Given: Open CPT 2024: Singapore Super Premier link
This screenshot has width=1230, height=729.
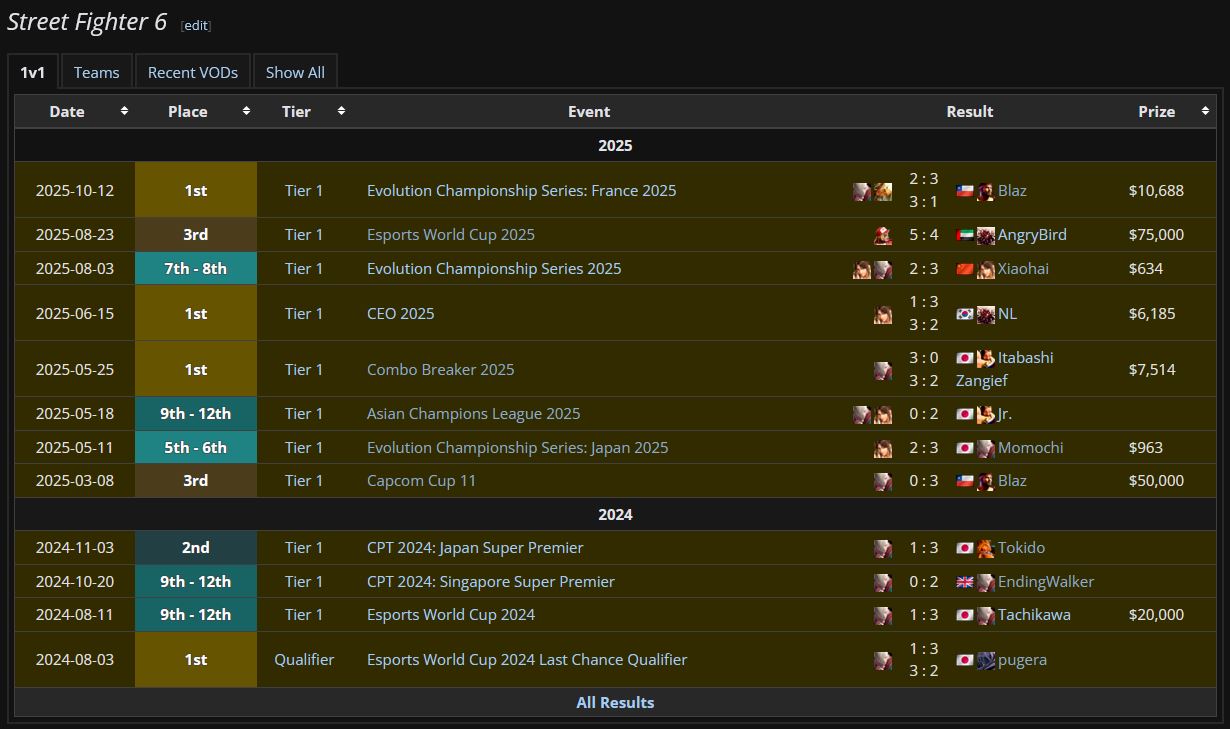Looking at the screenshot, I should coord(491,582).
